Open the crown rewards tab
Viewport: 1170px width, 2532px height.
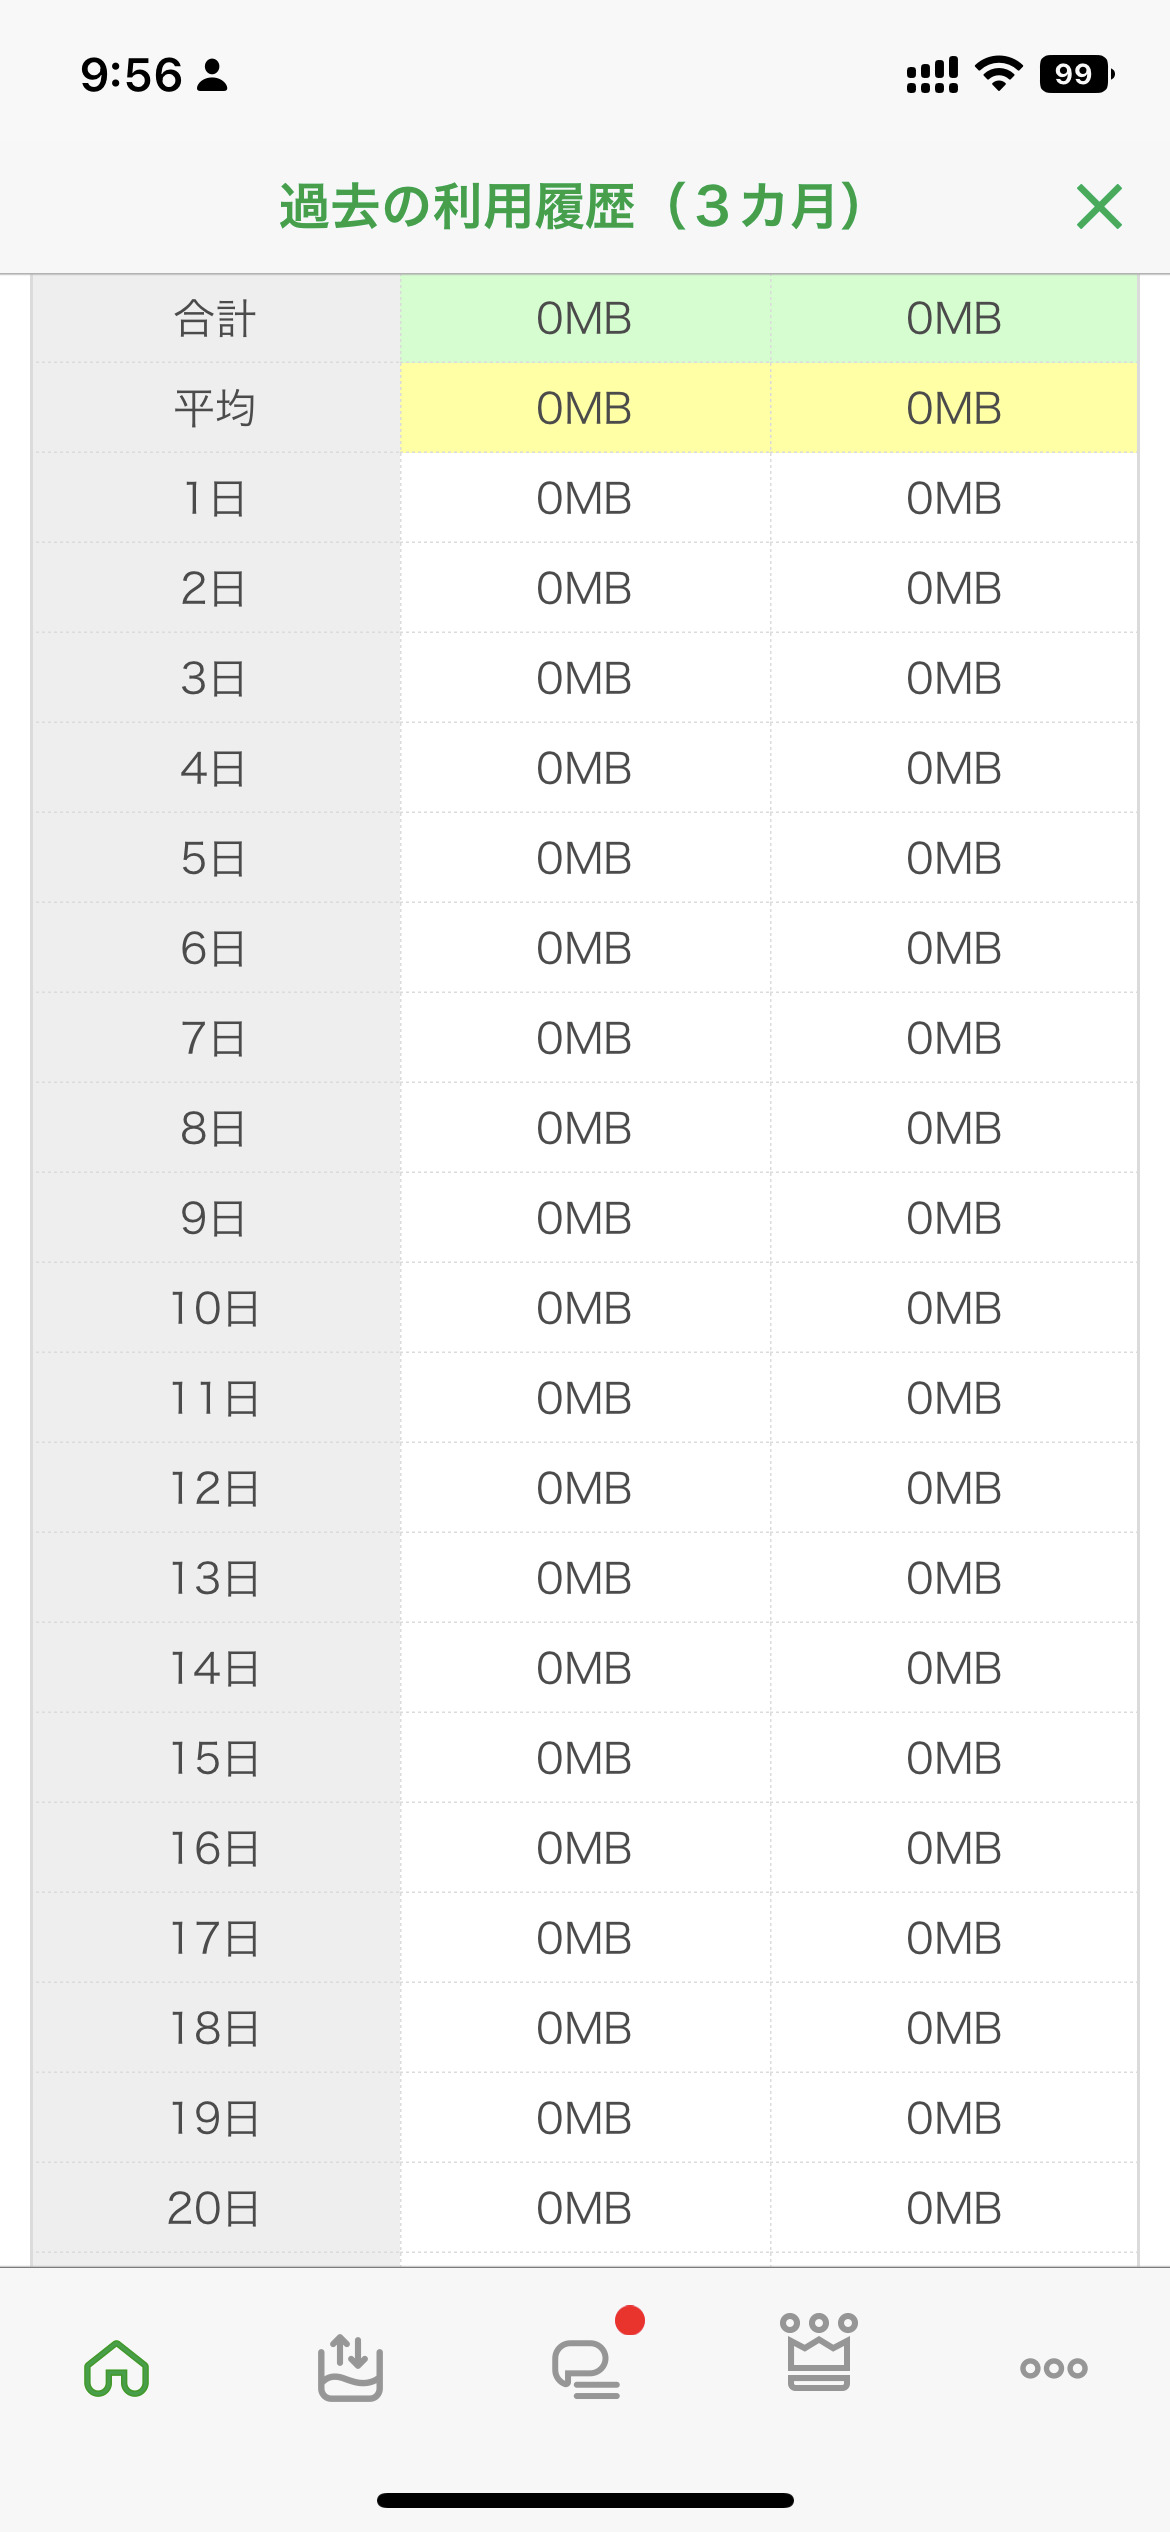tap(819, 2352)
